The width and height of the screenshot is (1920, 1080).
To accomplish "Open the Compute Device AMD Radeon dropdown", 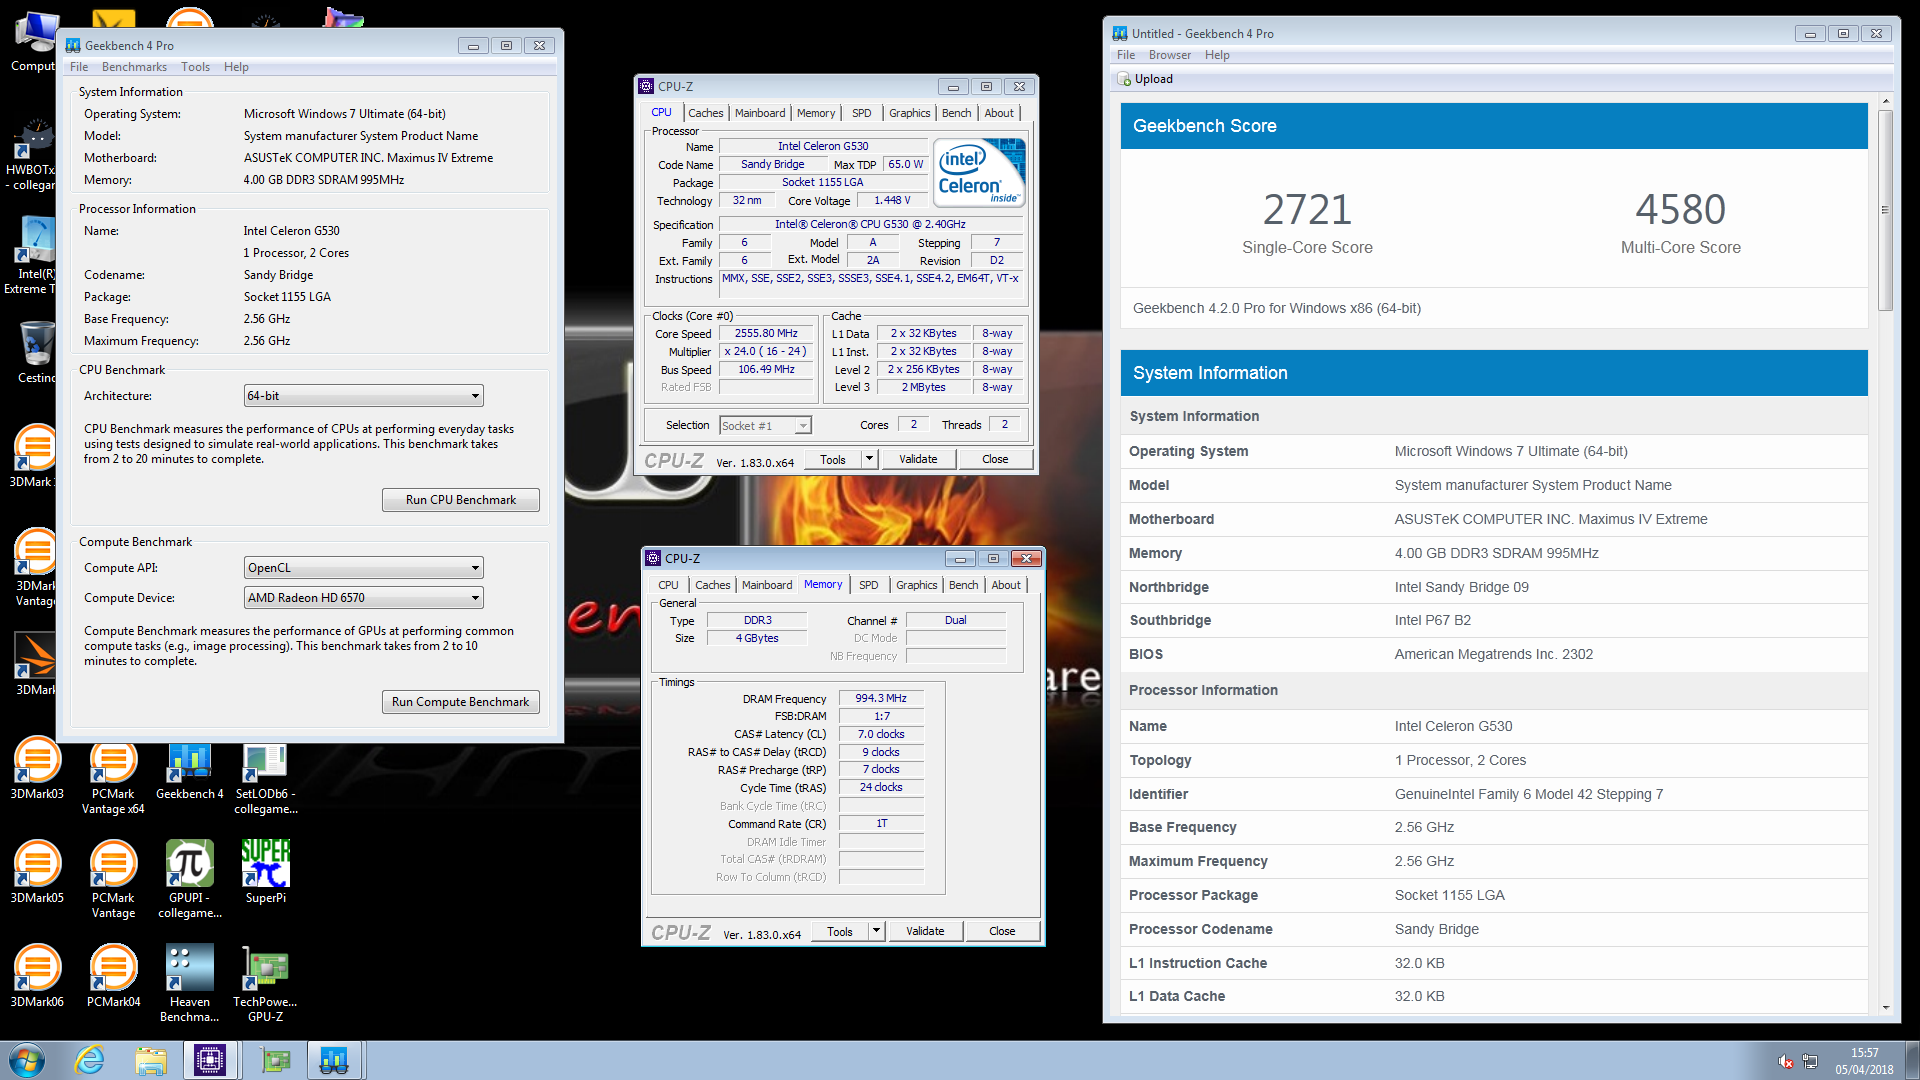I will [x=364, y=598].
